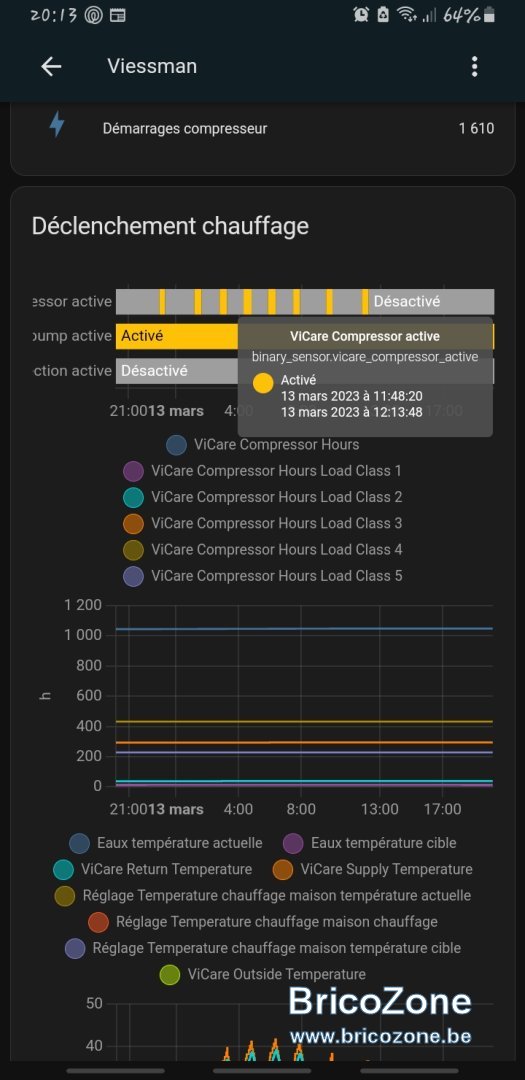Tap the Wi-Fi icon in status bar
The width and height of the screenshot is (525, 1080).
click(408, 15)
